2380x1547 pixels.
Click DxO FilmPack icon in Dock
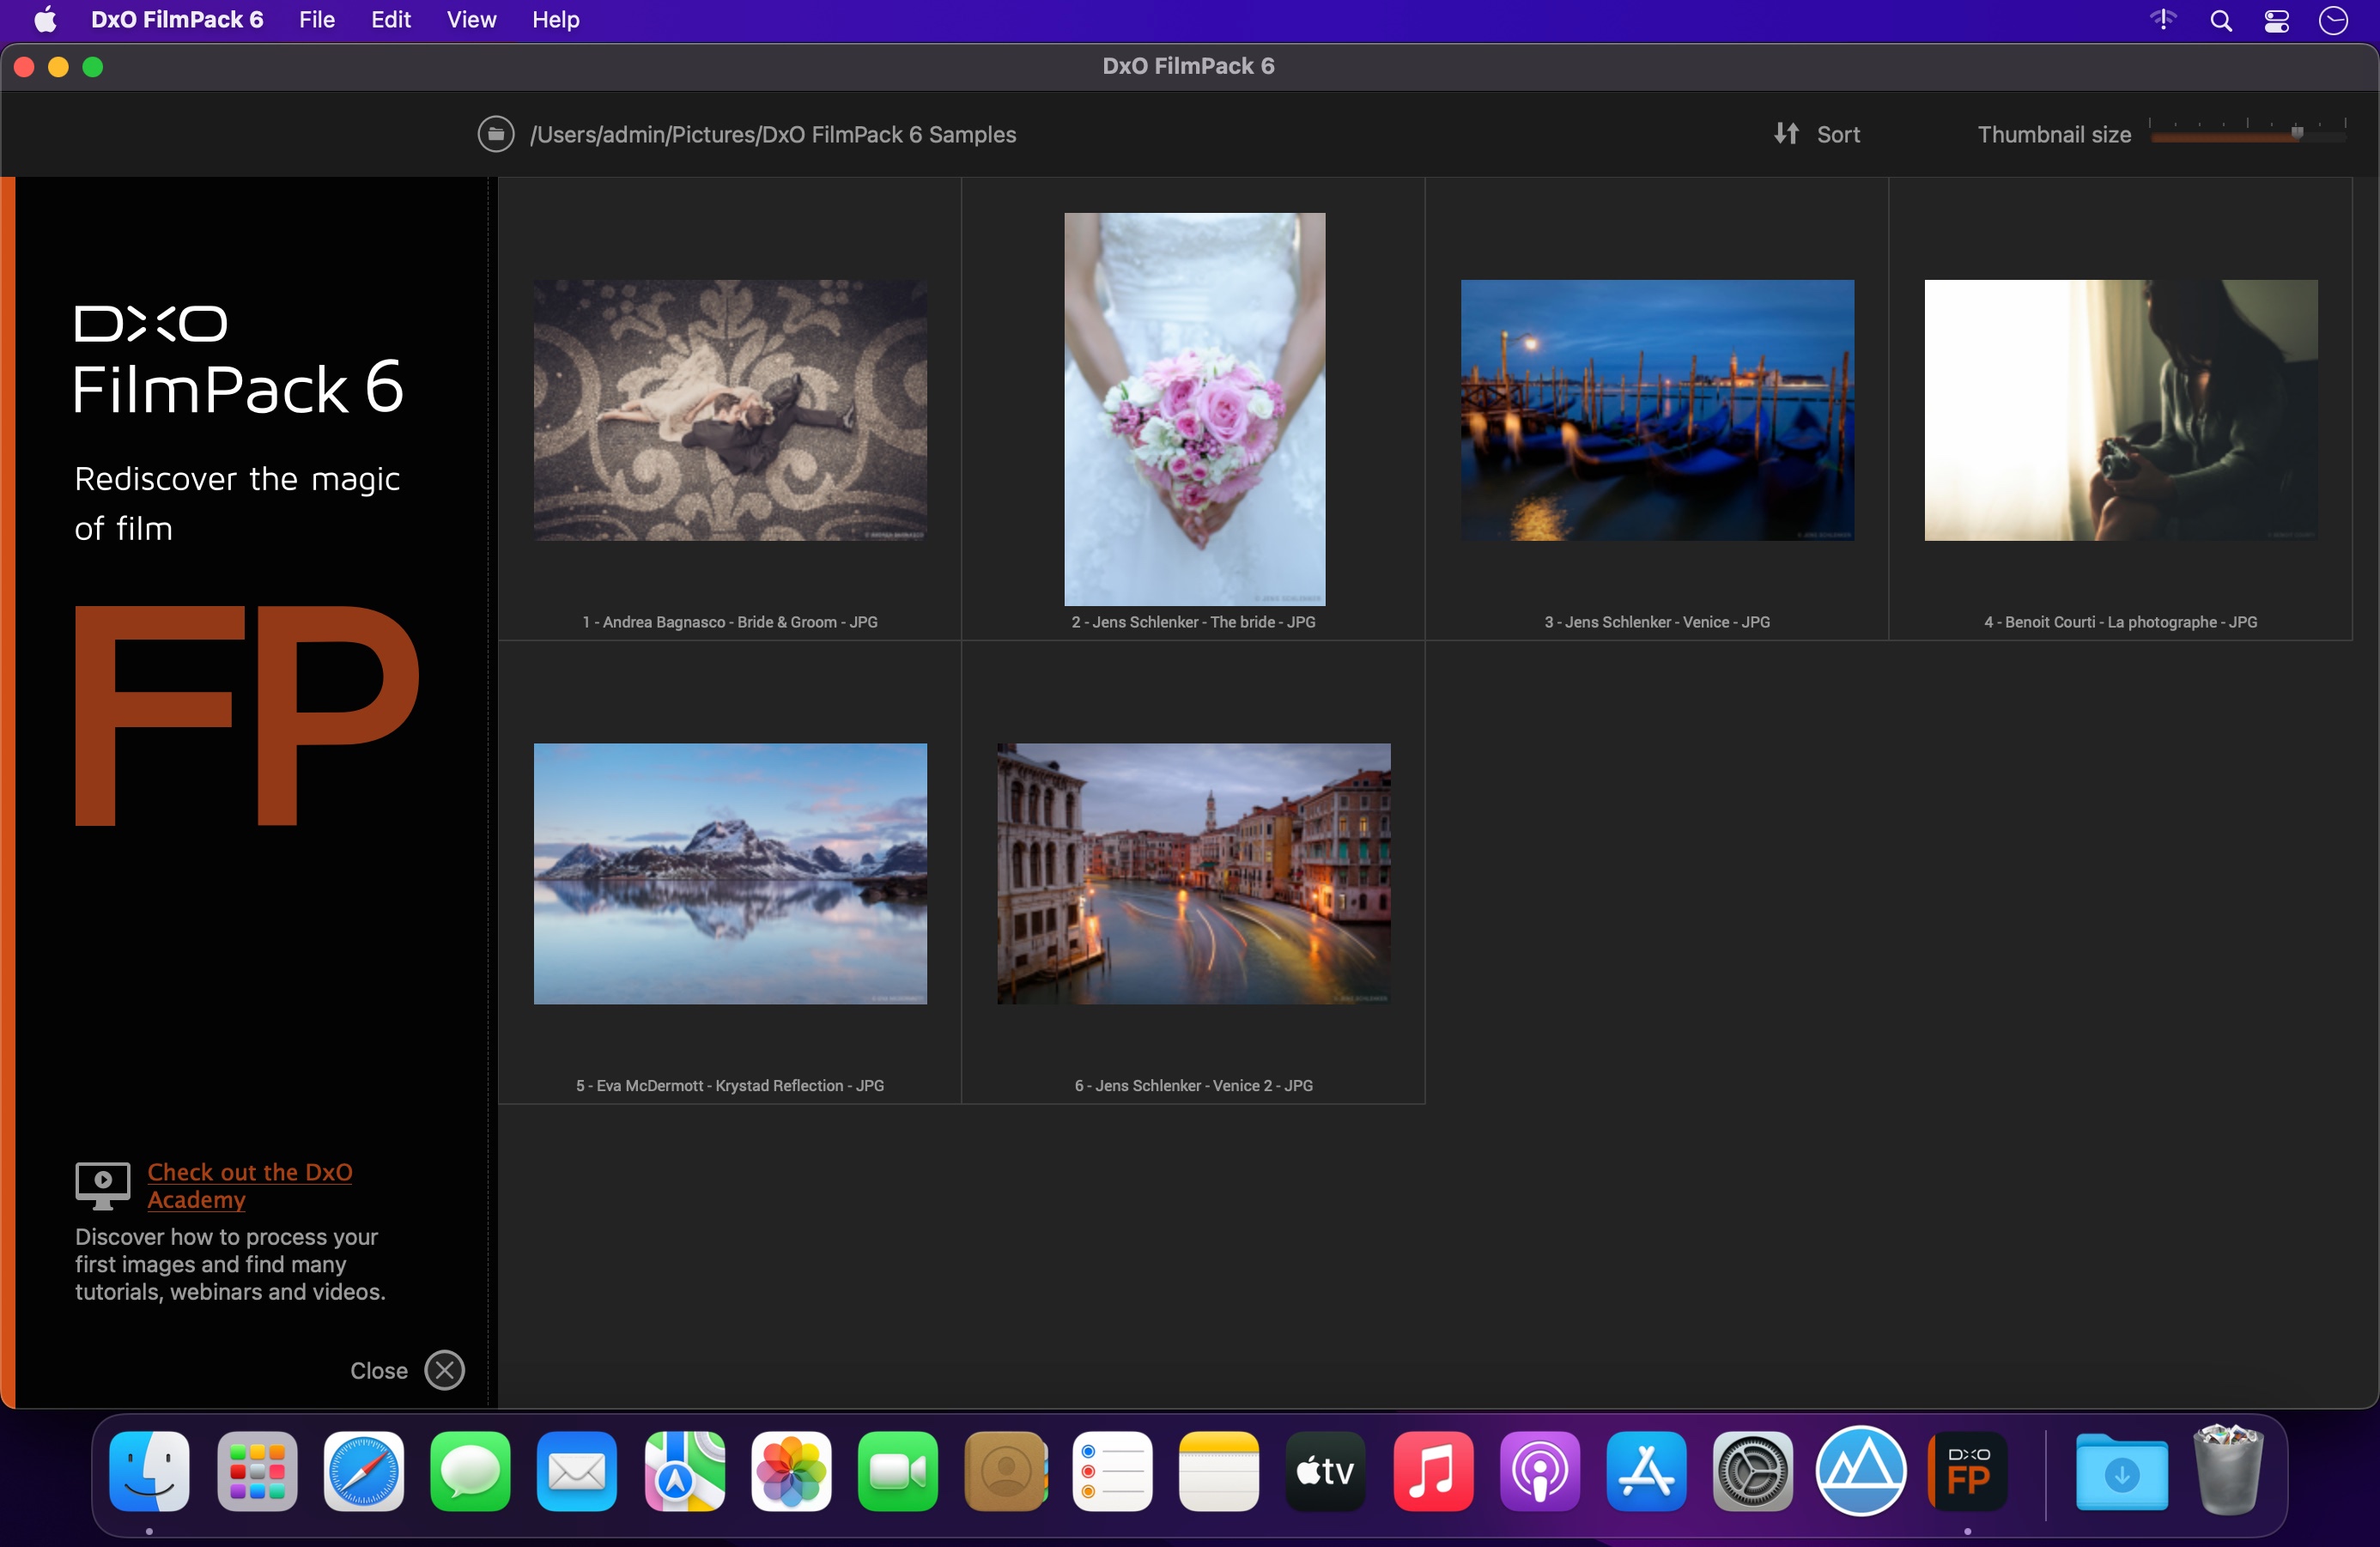pyautogui.click(x=1967, y=1471)
